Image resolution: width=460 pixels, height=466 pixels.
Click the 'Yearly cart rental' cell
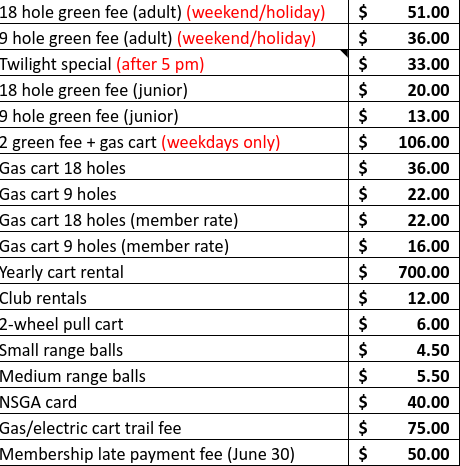[174, 271]
